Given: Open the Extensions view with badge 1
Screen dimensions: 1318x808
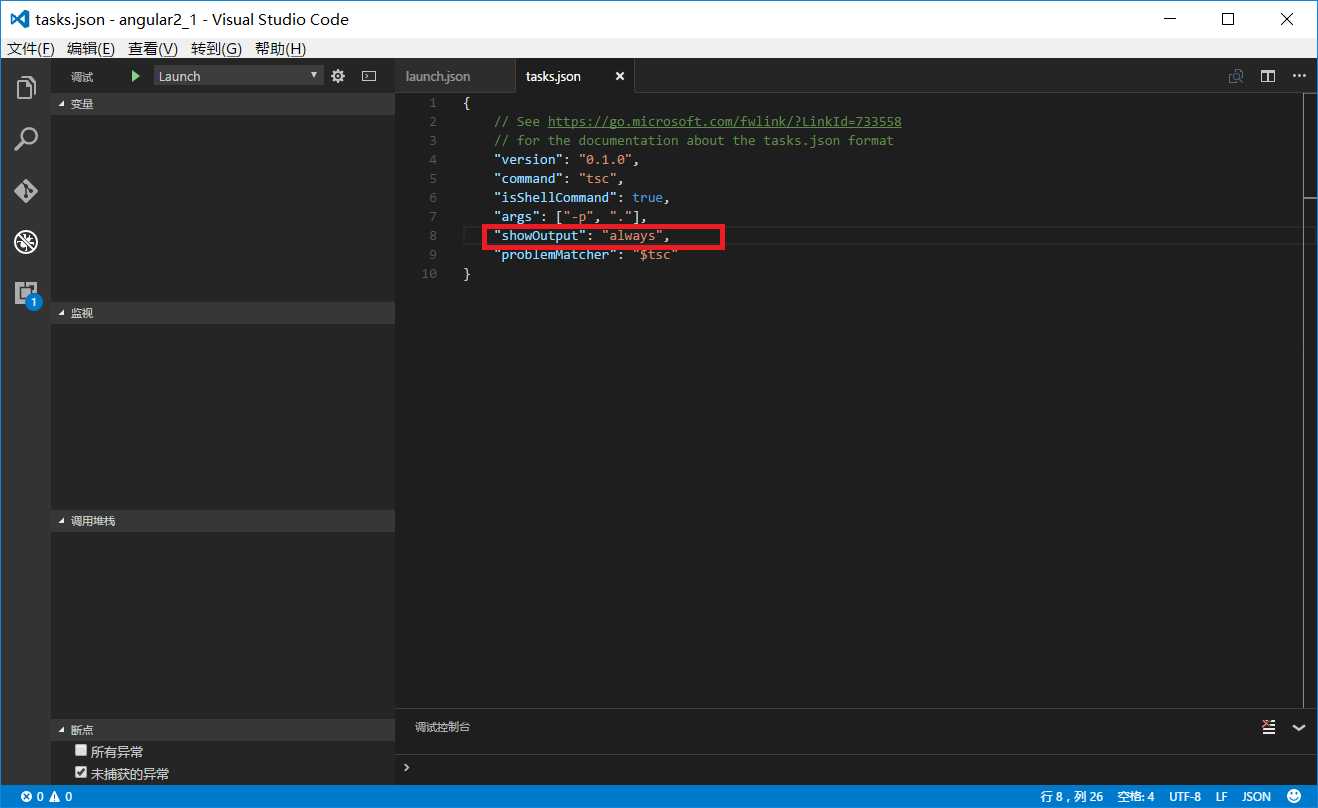Looking at the screenshot, I should (x=26, y=293).
